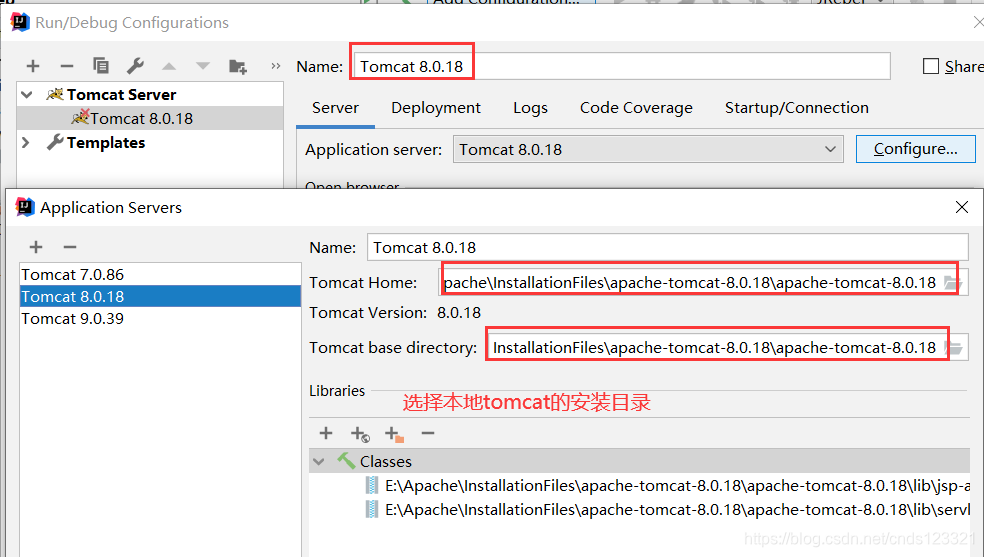Open the Logs tab
Viewport: 984px width, 557px height.
coord(530,108)
